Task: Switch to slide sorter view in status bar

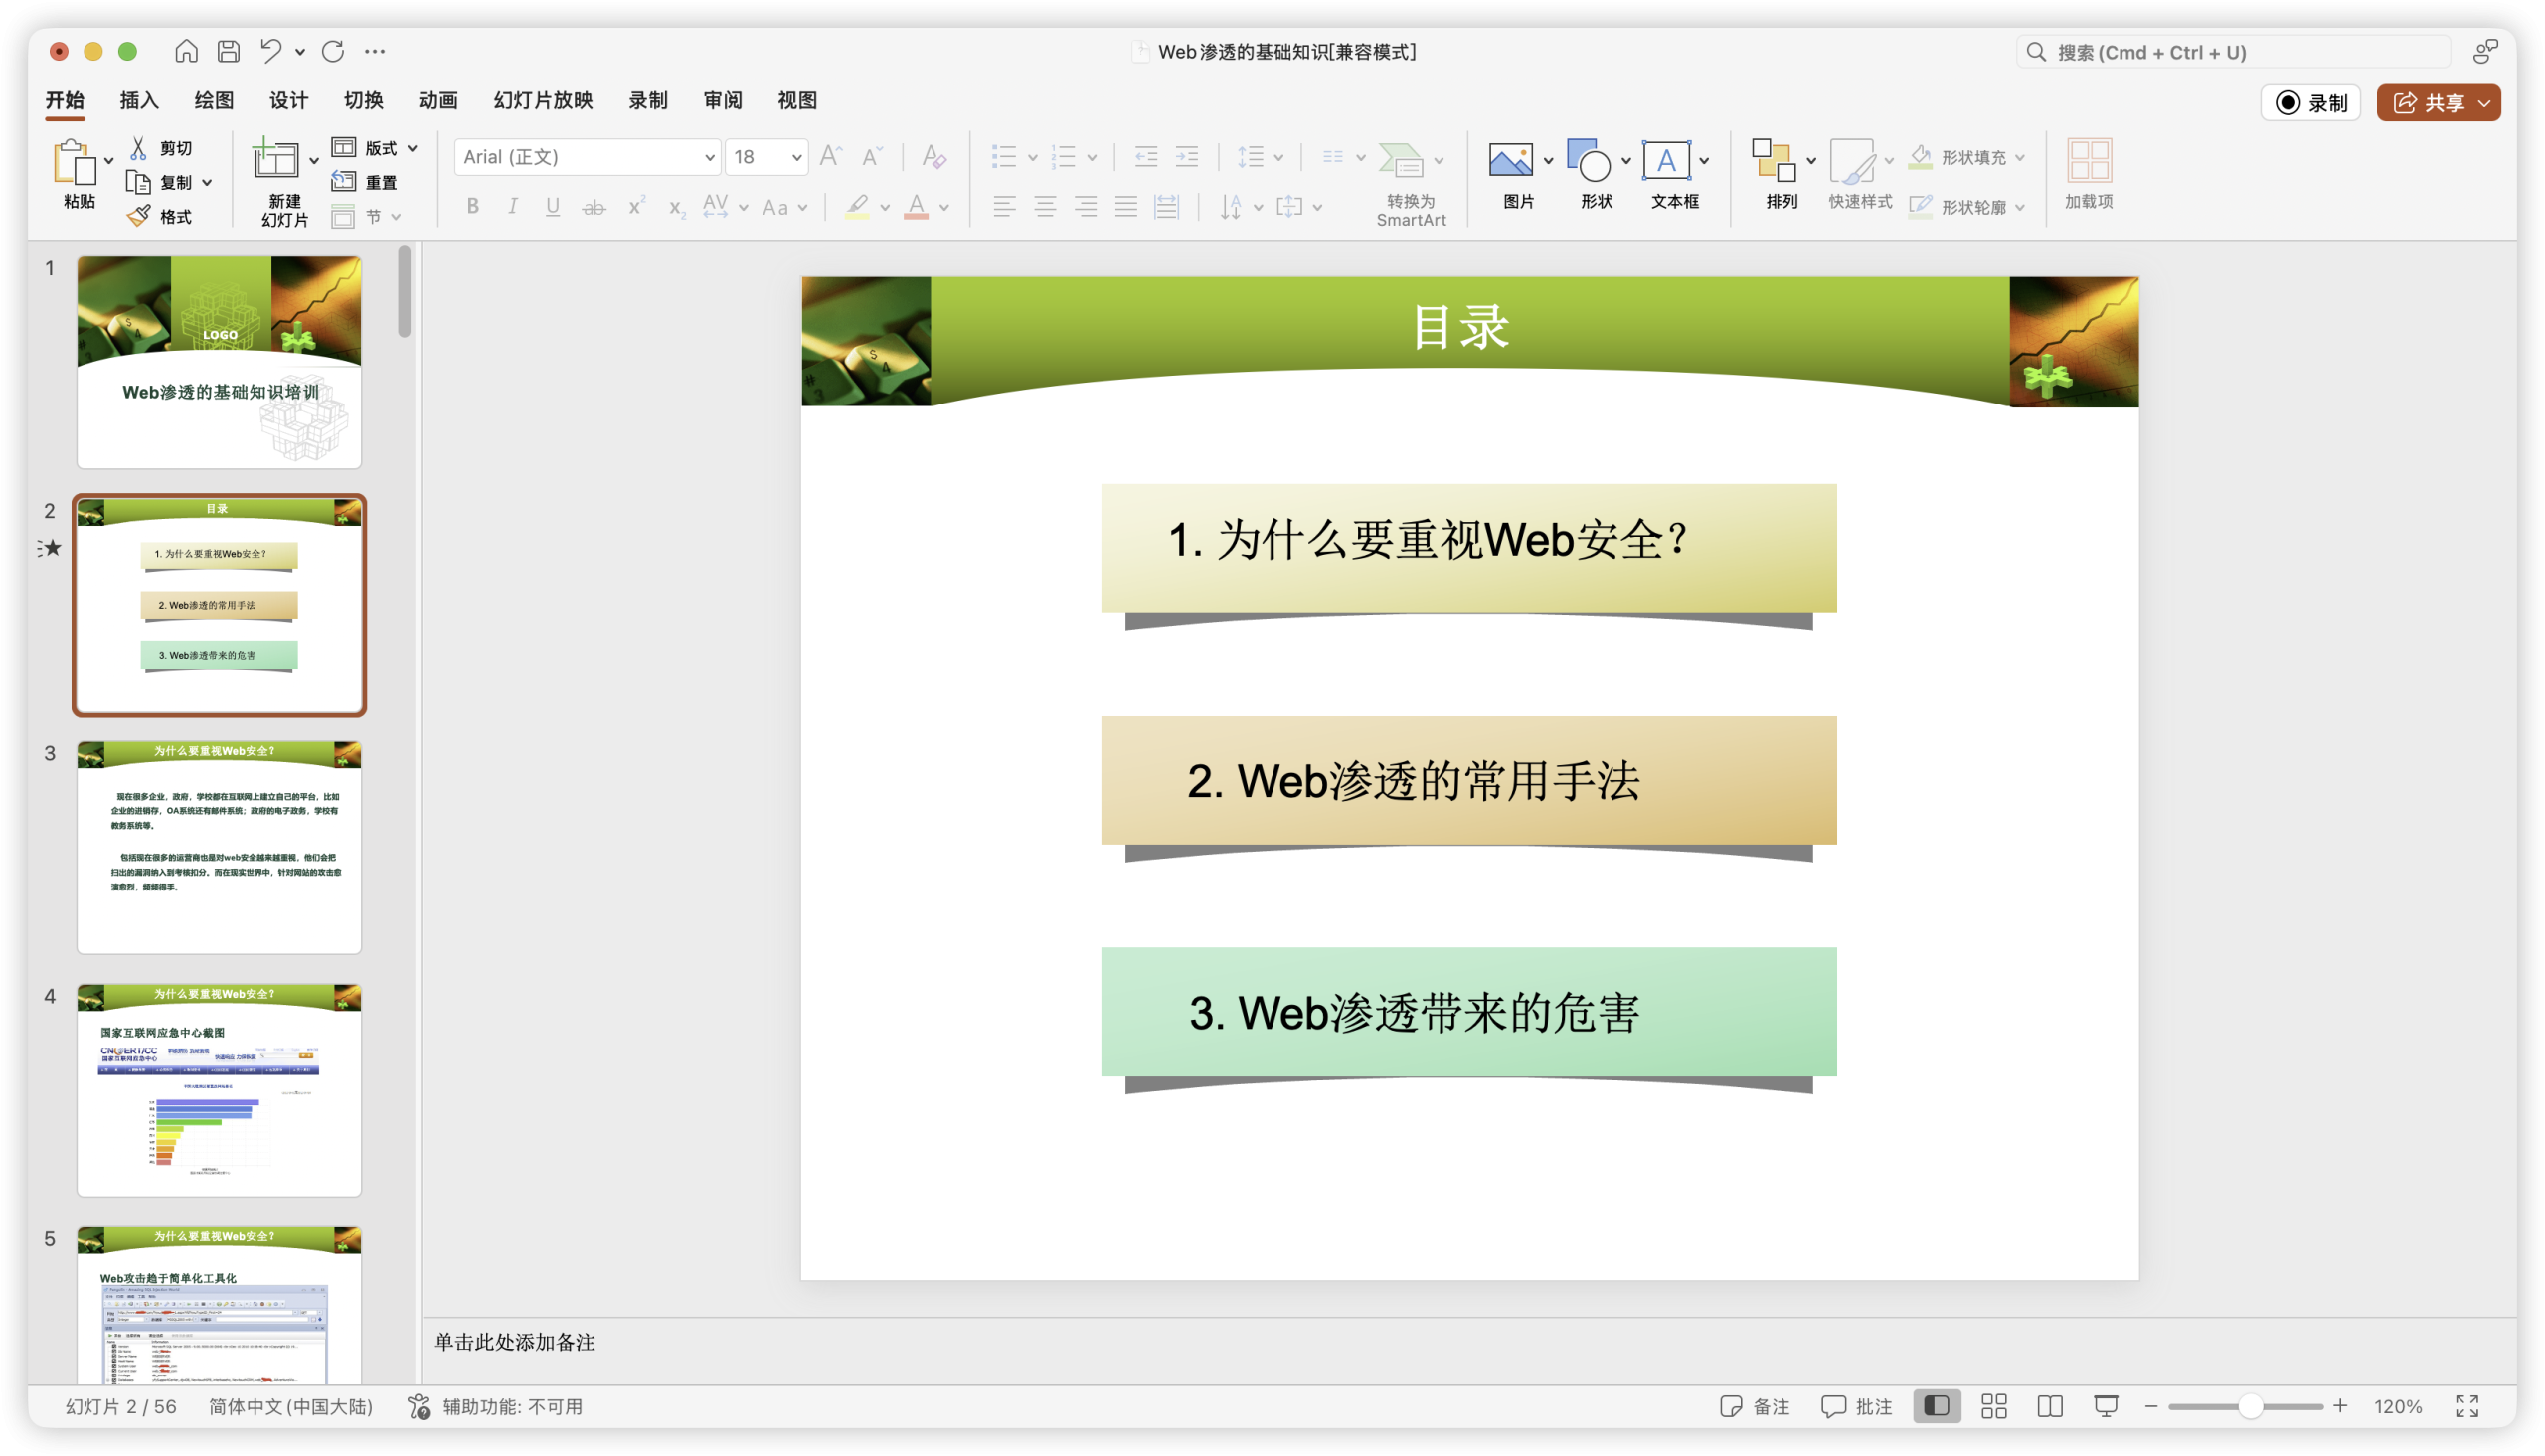Action: click(1992, 1405)
